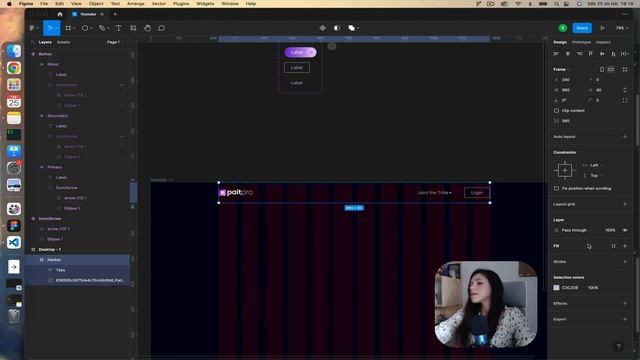Click the resize to fit icon
Image resolution: width=640 pixels, height=360 pixels.
click(625, 69)
